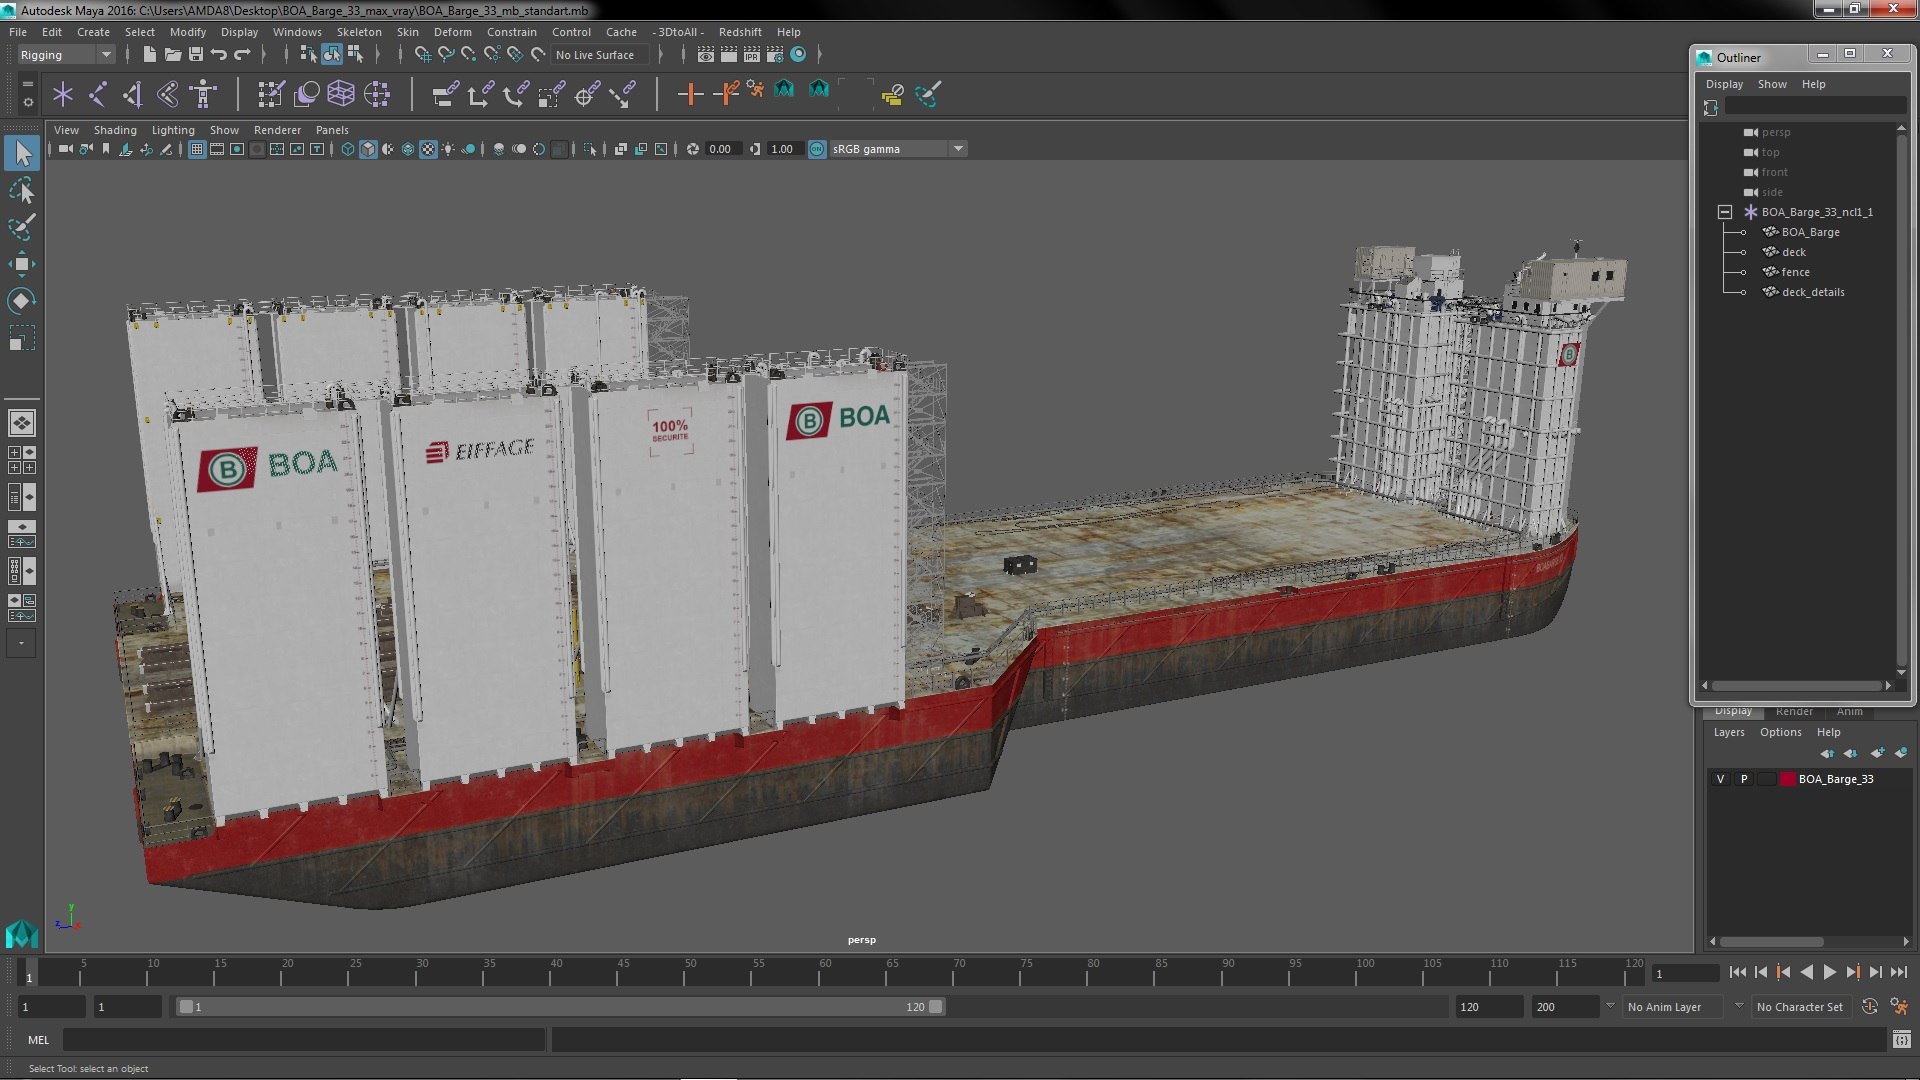Image resolution: width=1920 pixels, height=1080 pixels.
Task: Click the Outliner search field
Action: click(x=1815, y=106)
